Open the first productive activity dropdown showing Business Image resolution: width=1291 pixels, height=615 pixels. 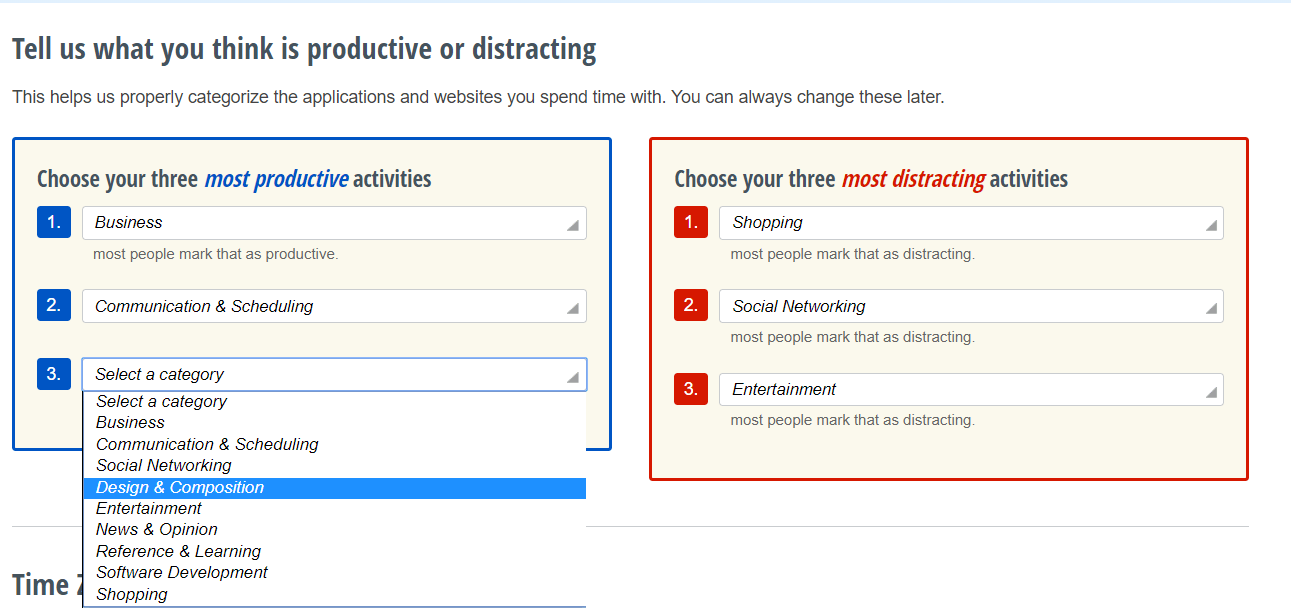pos(334,222)
